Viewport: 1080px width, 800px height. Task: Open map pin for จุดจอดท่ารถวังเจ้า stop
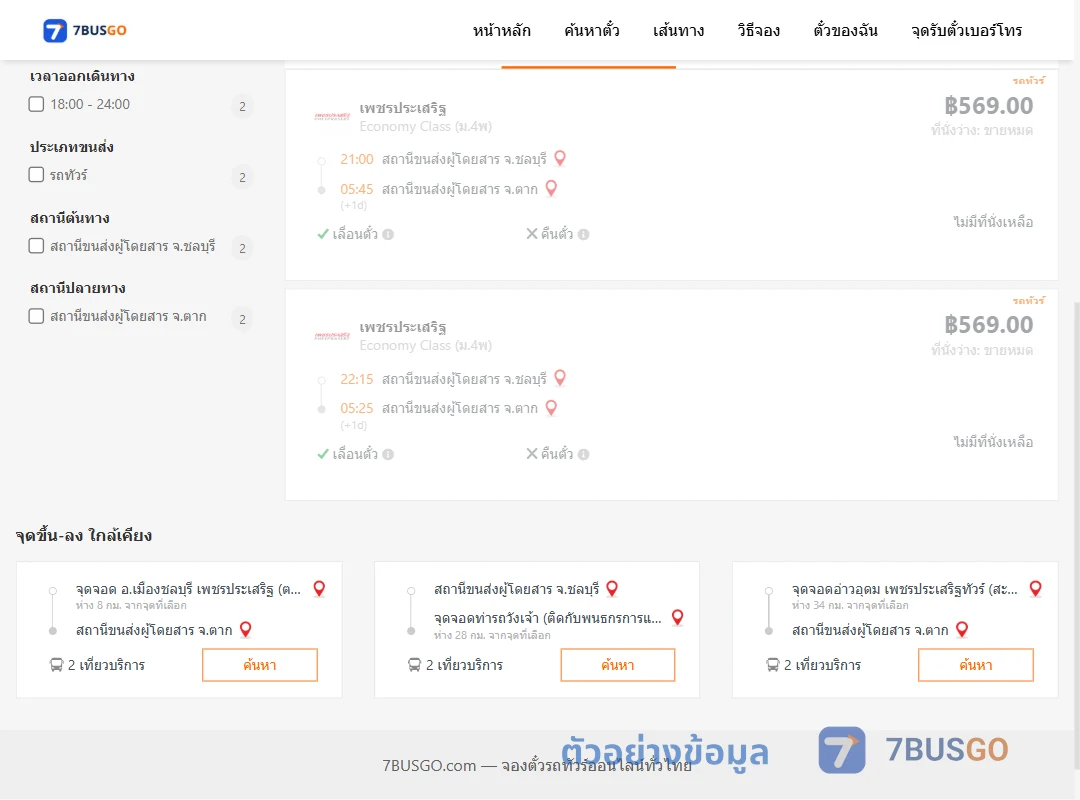(x=678, y=617)
